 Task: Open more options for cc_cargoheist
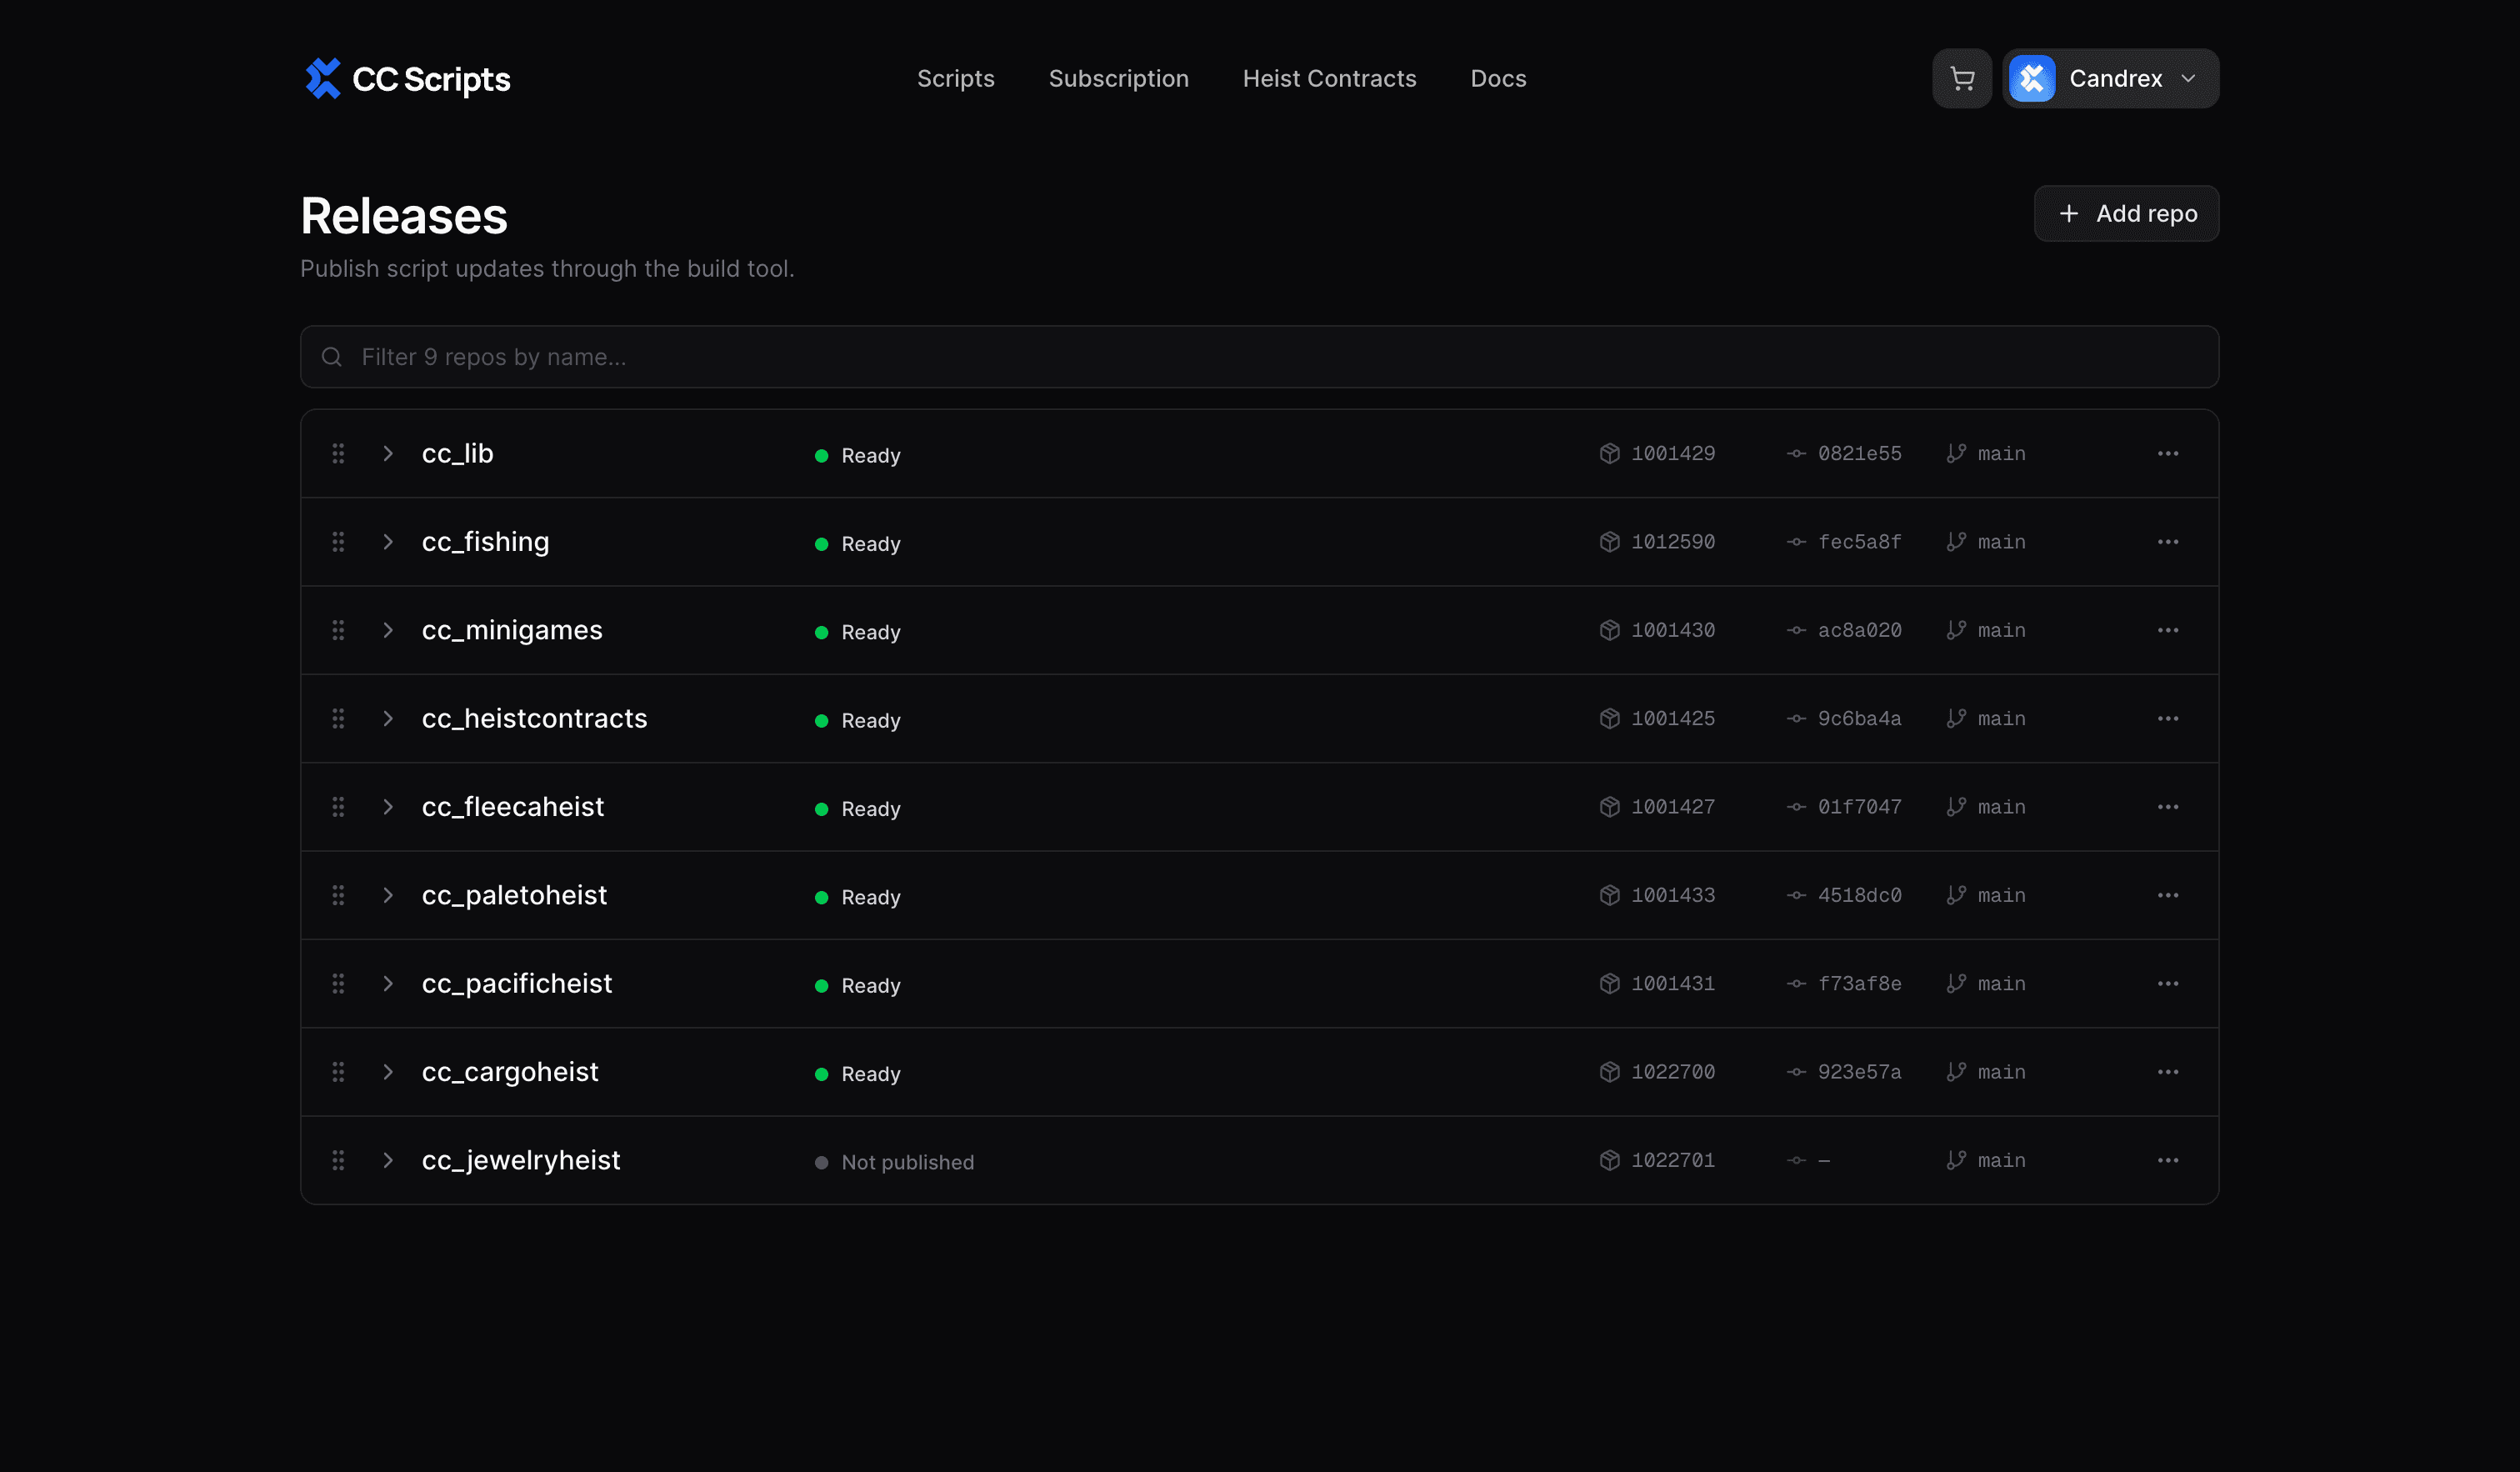point(2168,1071)
